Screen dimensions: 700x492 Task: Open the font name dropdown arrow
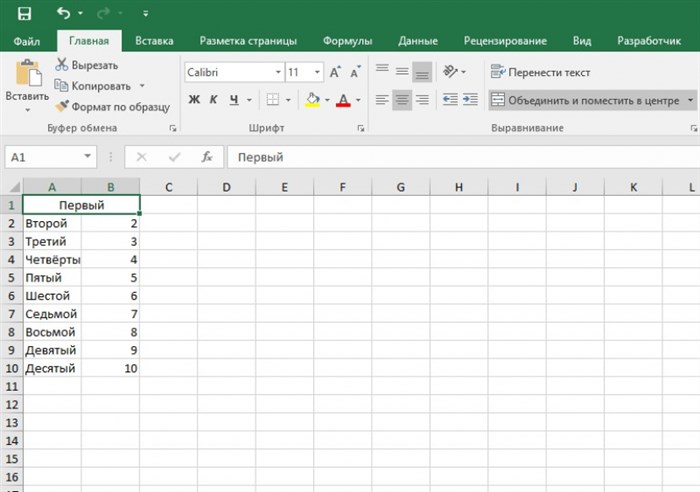pyautogui.click(x=278, y=72)
